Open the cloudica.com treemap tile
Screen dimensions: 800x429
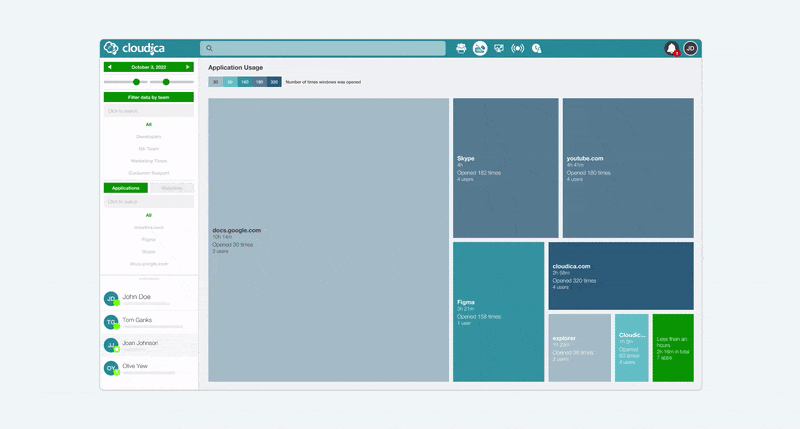[x=621, y=276]
